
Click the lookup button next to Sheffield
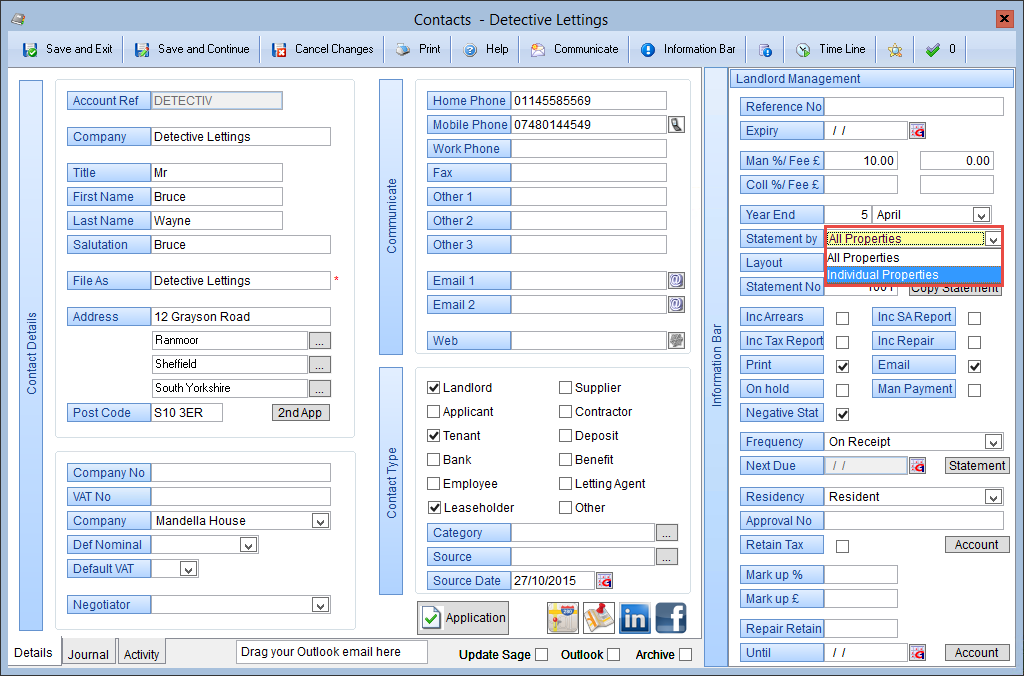coord(319,364)
